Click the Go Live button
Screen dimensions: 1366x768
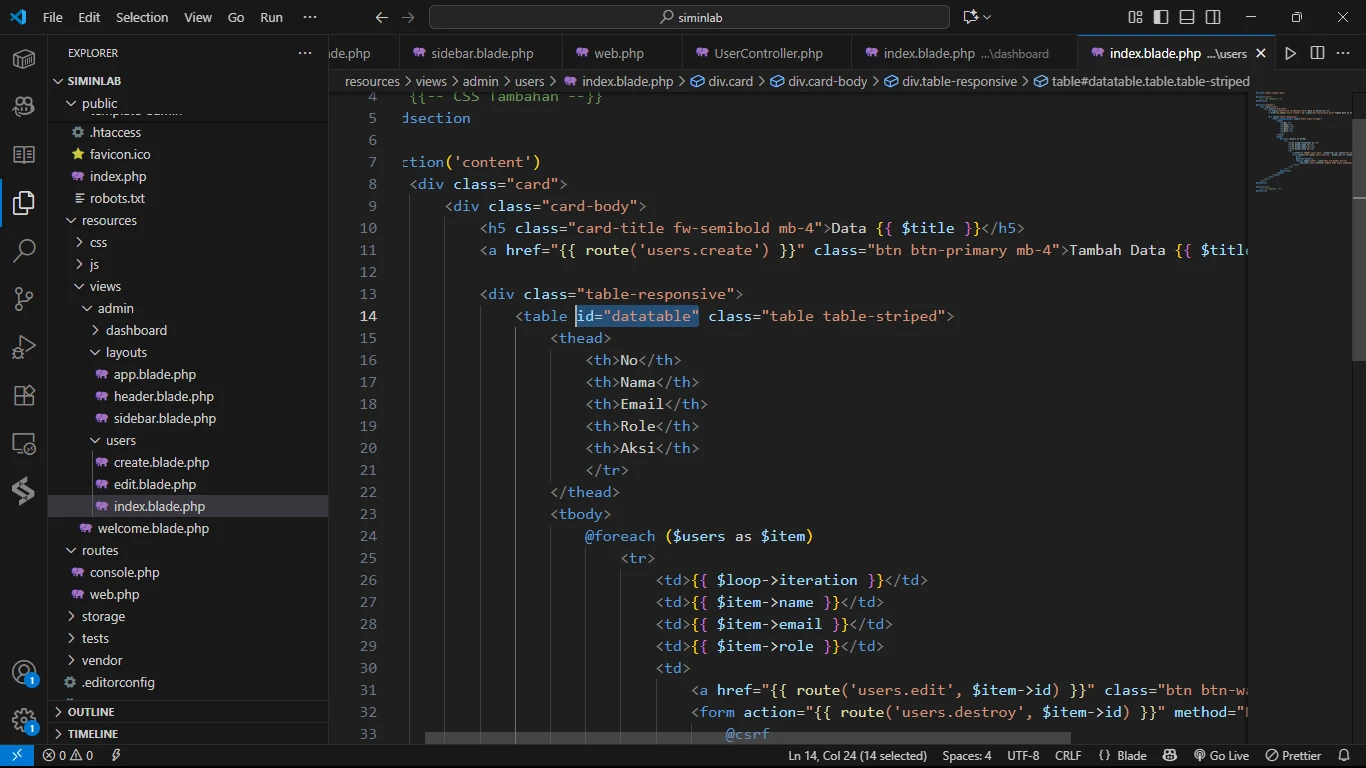(1221, 756)
